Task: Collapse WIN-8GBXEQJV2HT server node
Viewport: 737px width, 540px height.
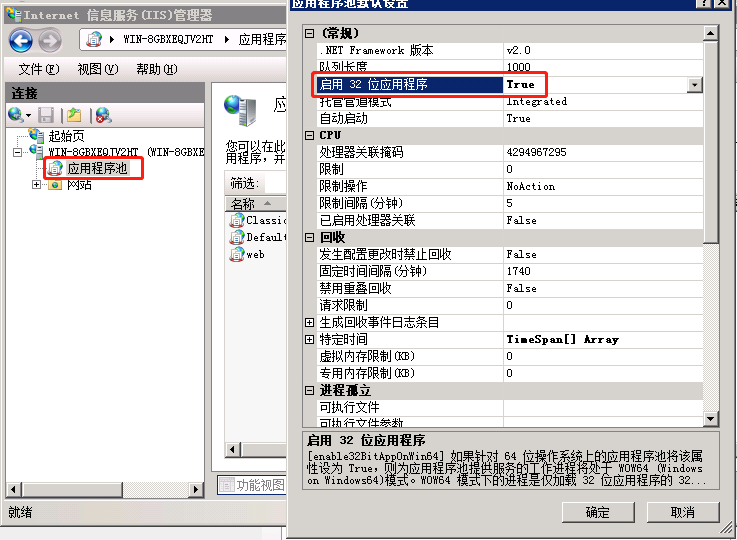Action: point(17,152)
